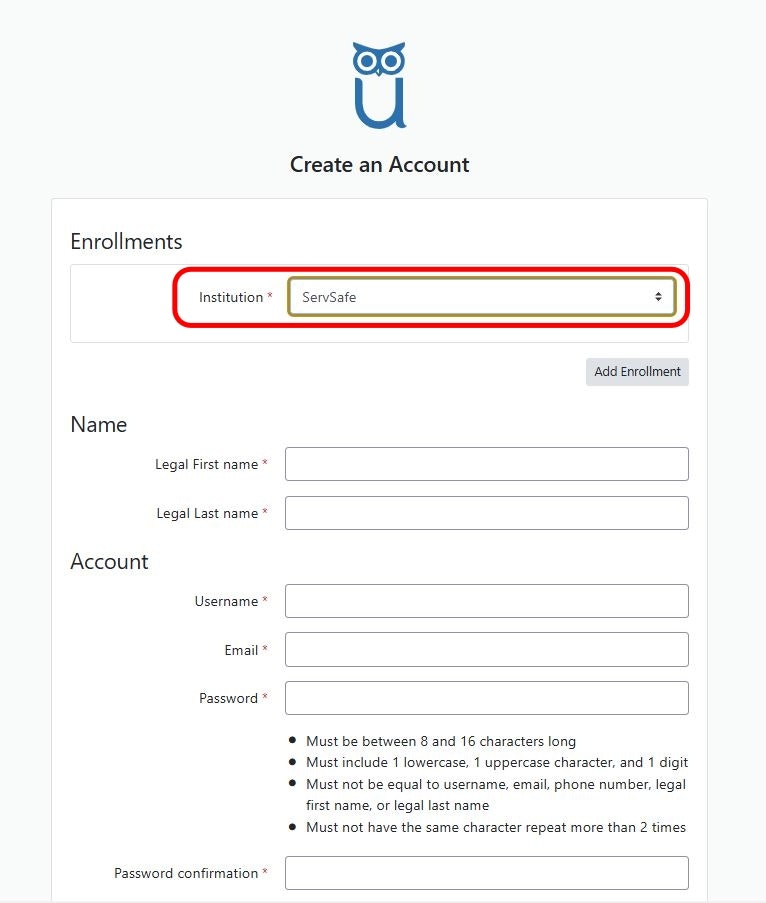The image size is (766, 903).
Task: Click the owl logo icon
Action: coord(379,86)
